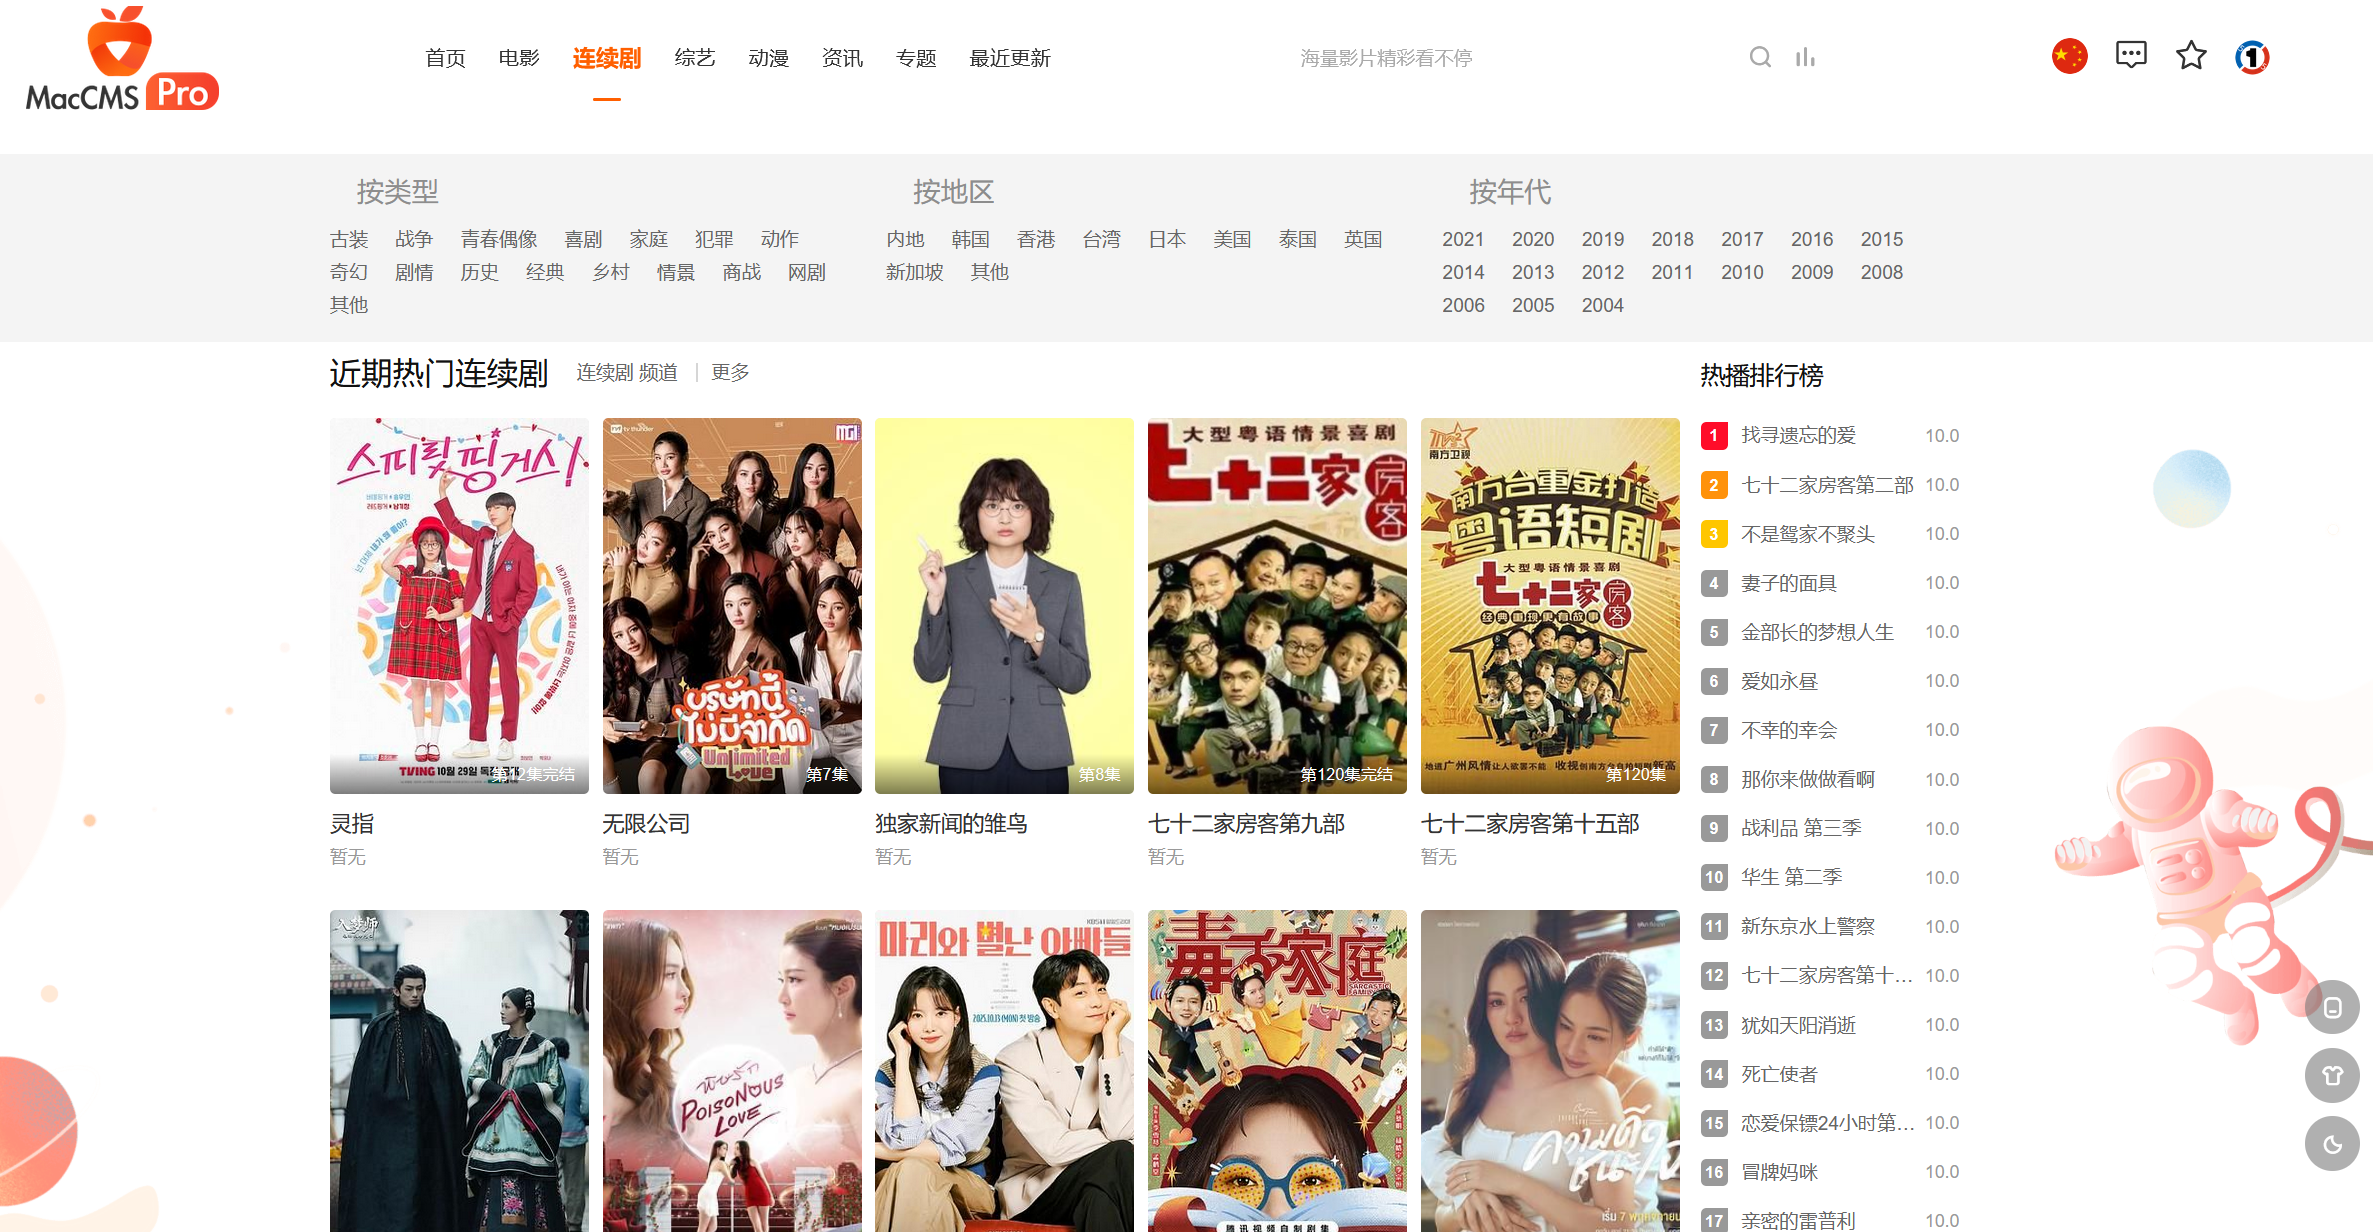This screenshot has width=2373, height=1232.
Task: Open the message chat bubble icon
Action: [2131, 55]
